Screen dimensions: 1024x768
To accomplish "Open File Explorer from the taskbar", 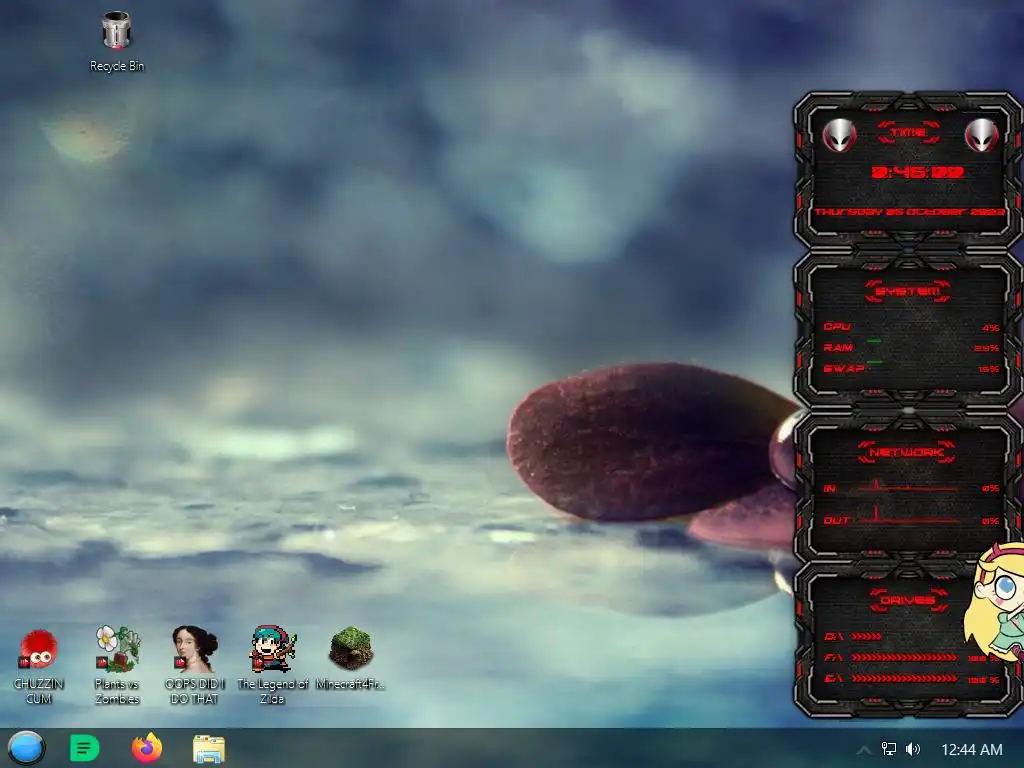I will click(209, 748).
